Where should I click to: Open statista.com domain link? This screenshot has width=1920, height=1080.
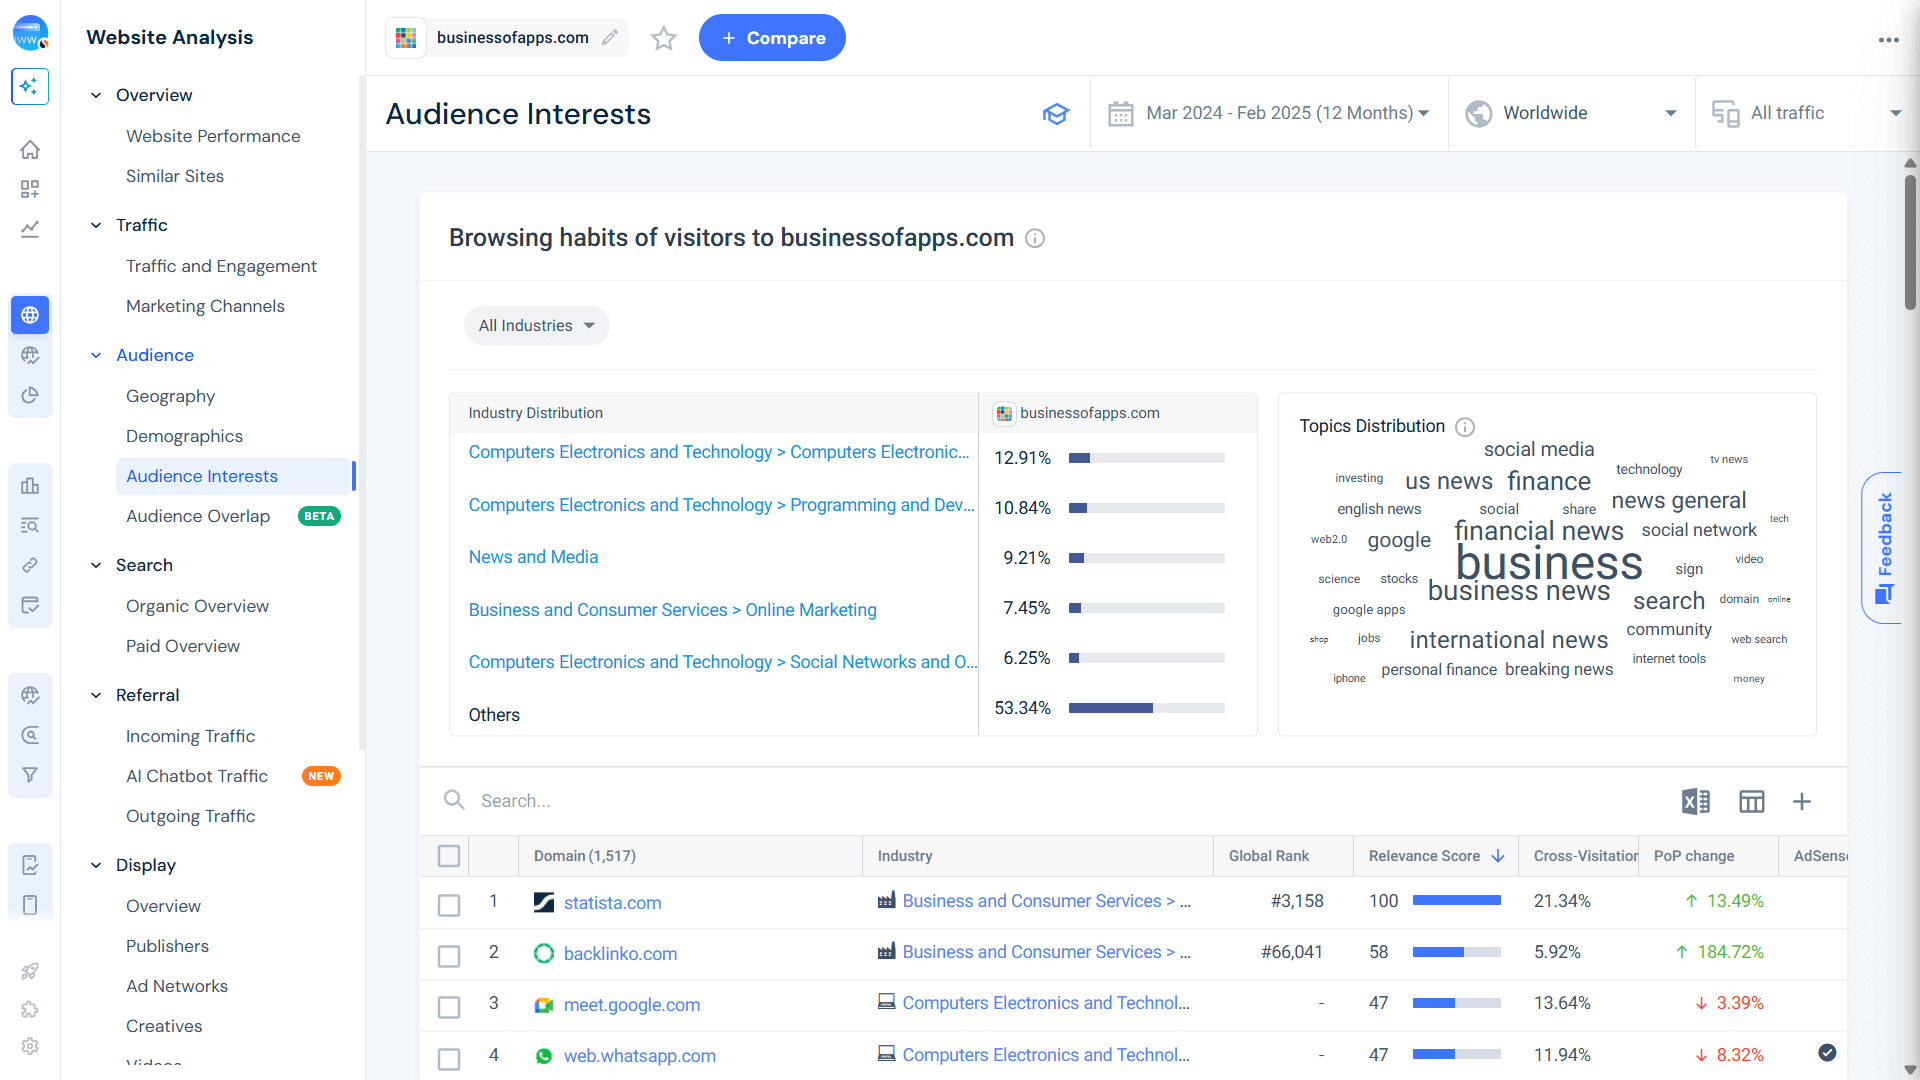(x=612, y=903)
